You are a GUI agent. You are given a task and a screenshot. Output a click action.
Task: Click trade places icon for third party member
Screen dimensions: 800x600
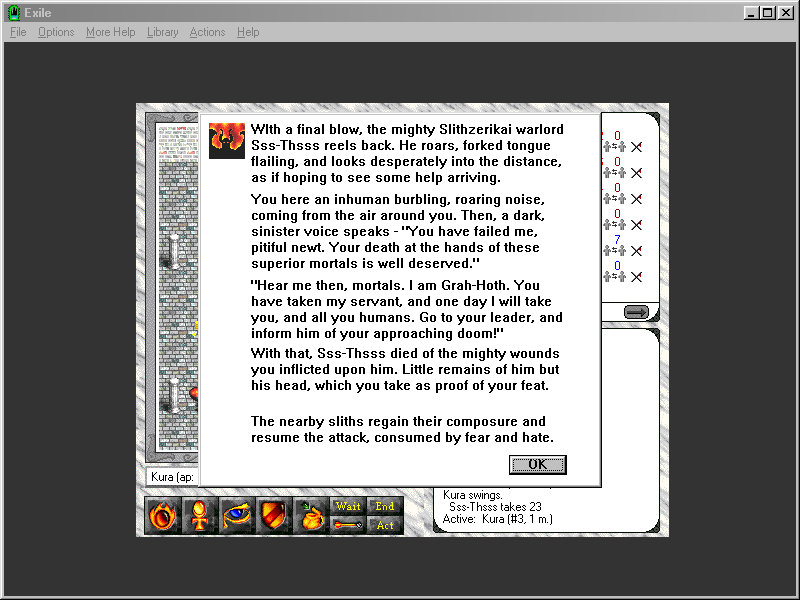click(x=614, y=199)
